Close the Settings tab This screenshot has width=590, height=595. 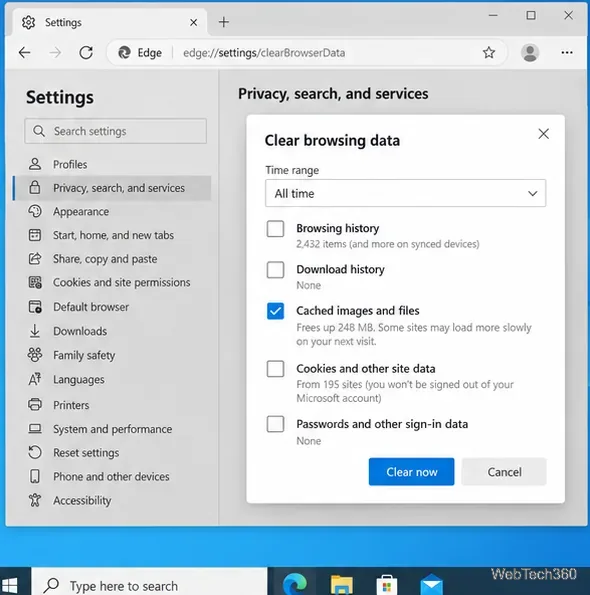[x=194, y=23]
